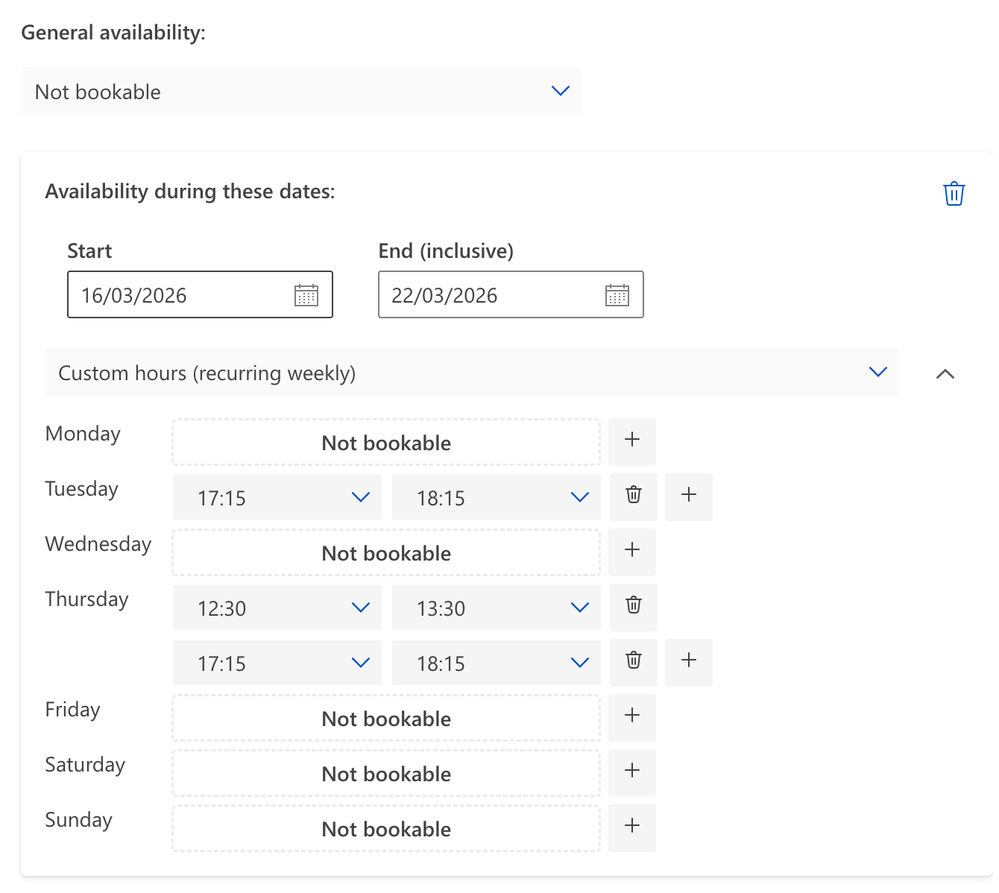Viewport: 999px width, 893px height.
Task: Add a time slot for Sunday
Action: [x=632, y=827]
